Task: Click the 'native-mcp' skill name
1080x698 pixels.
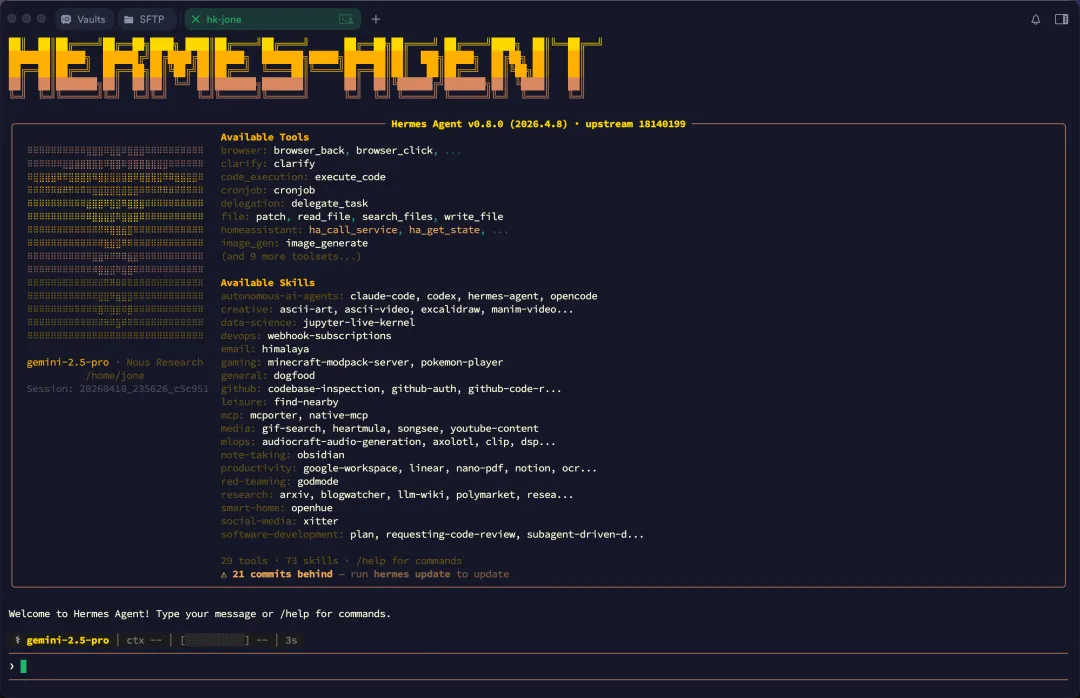Action: pyautogui.click(x=338, y=415)
